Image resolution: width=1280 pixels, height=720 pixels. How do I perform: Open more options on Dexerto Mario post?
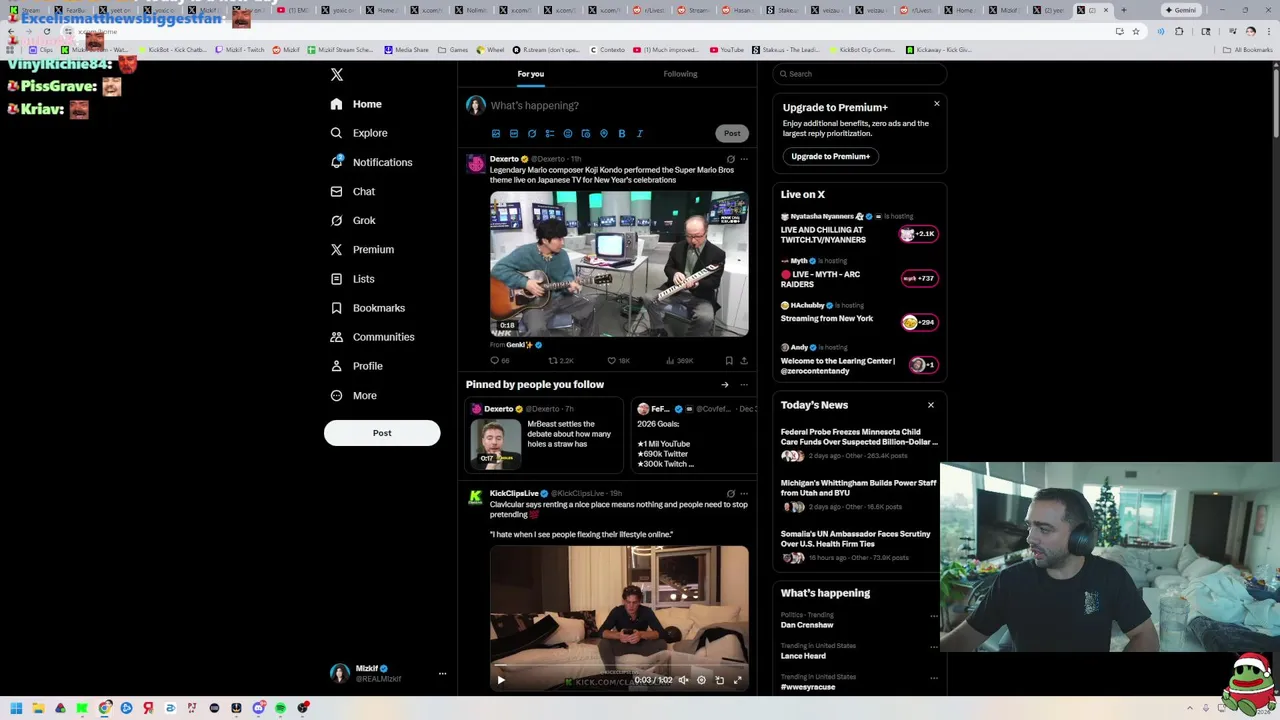click(x=744, y=159)
